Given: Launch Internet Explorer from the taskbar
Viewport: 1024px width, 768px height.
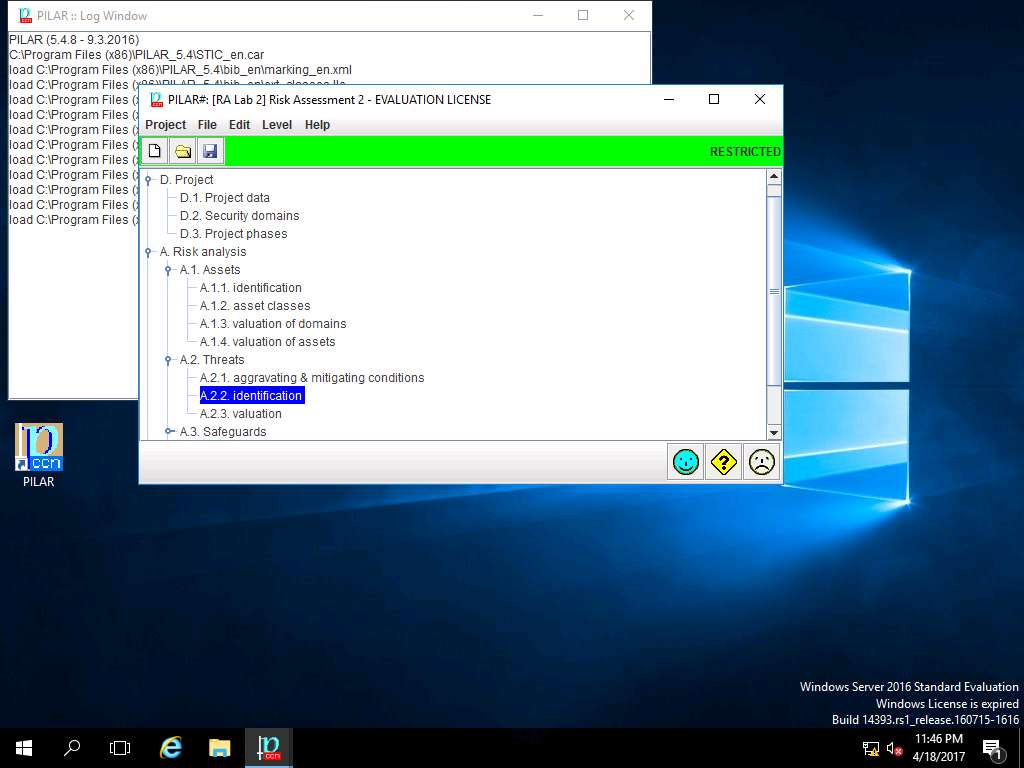Looking at the screenshot, I should coord(170,748).
